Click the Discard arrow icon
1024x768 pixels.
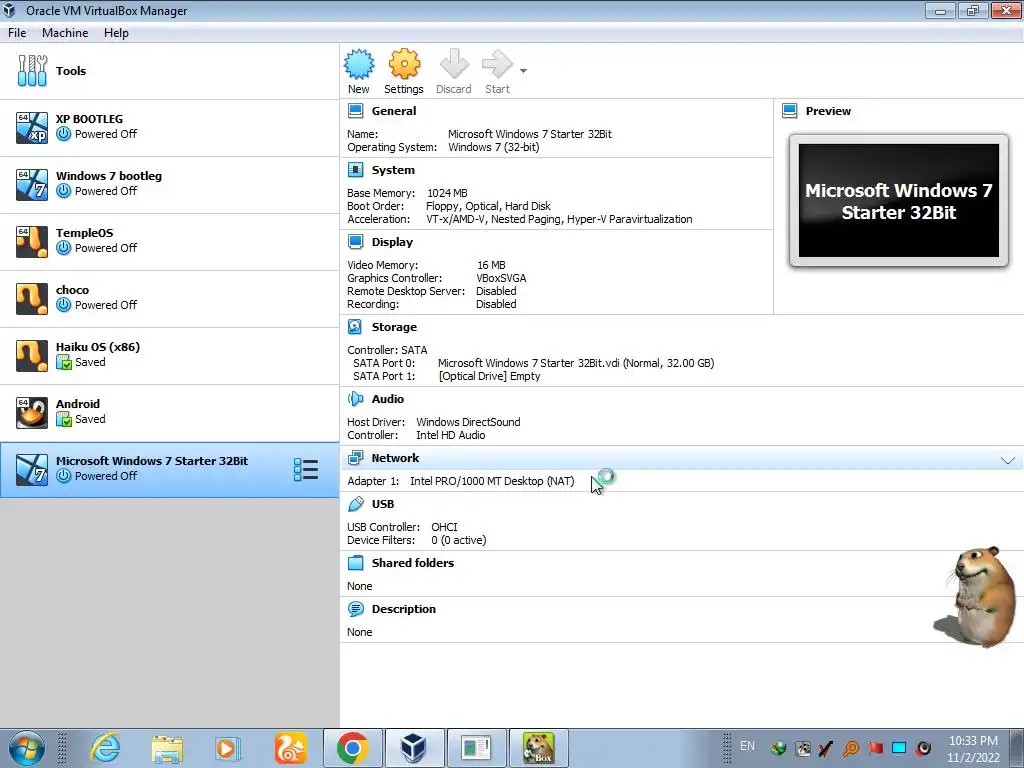click(x=454, y=64)
